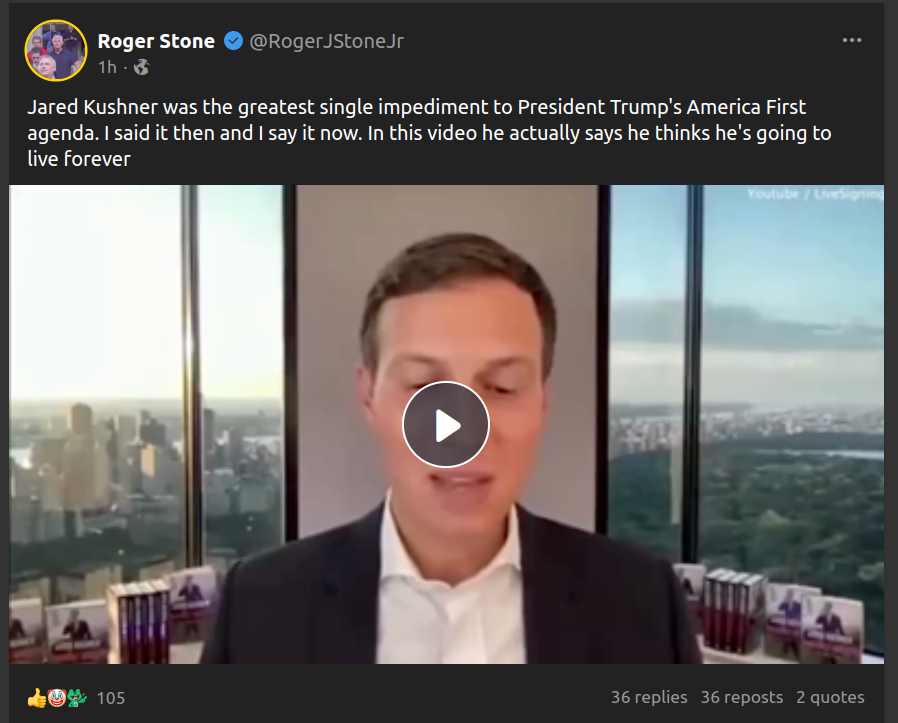Screen dimensions: 898x723
Task: Click the green frog reaction emoji
Action: (77, 697)
